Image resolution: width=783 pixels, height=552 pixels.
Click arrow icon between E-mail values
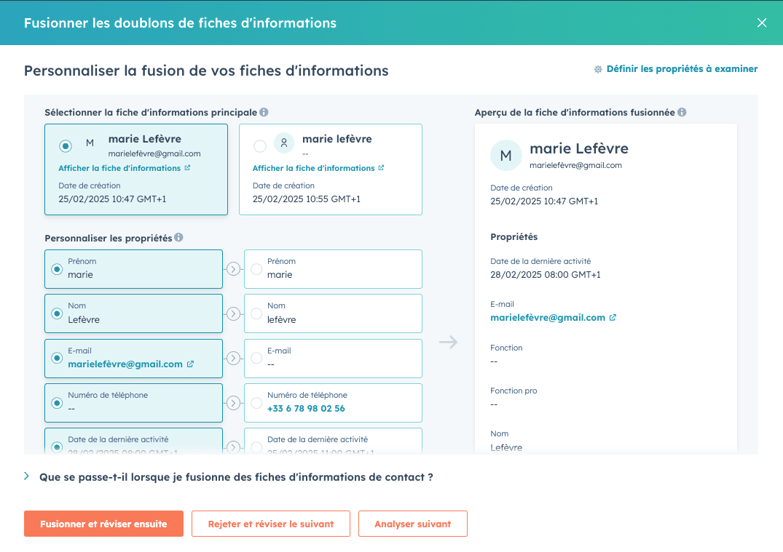click(233, 358)
